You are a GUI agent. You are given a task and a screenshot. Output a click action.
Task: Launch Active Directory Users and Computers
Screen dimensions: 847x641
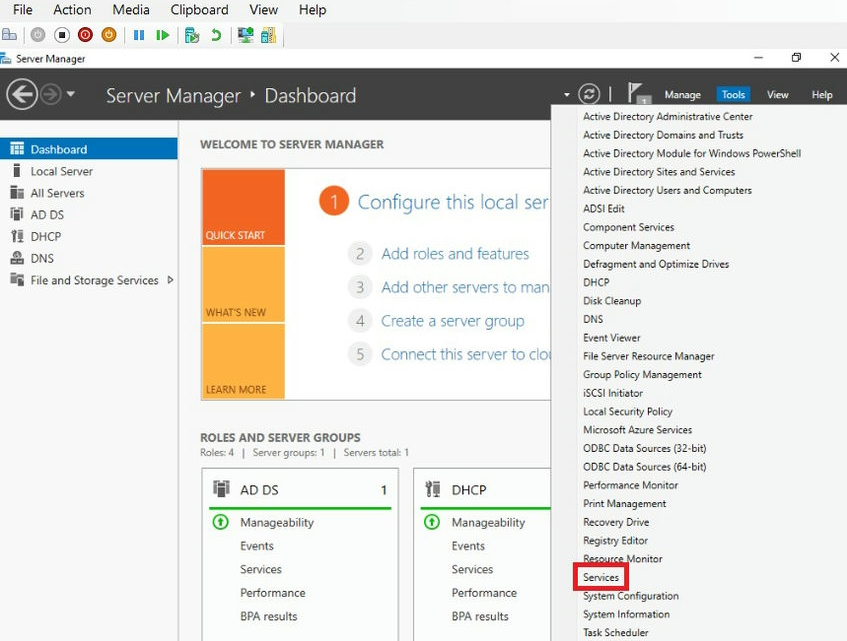(x=667, y=190)
